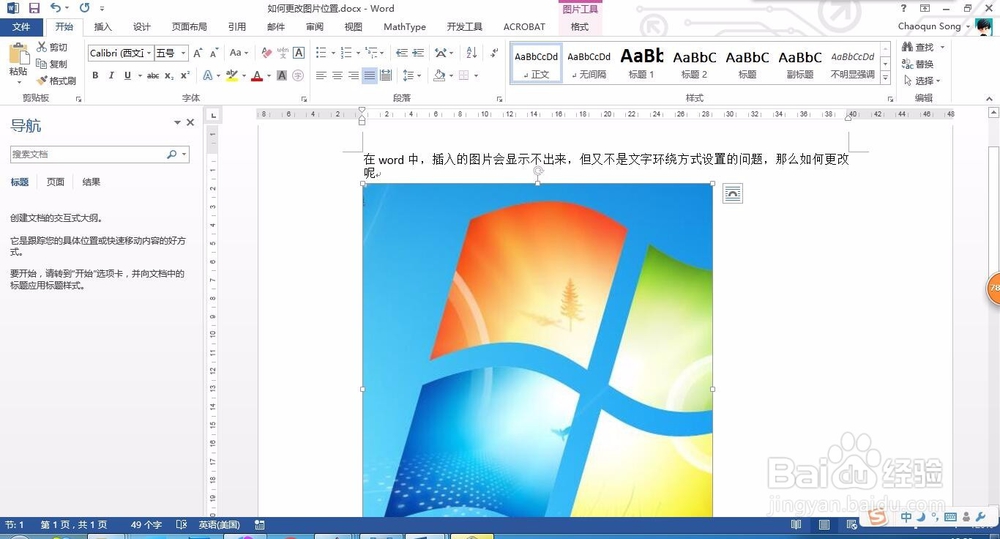The height and width of the screenshot is (539, 1000).
Task: Open layout options icon beside picture
Action: click(x=733, y=193)
